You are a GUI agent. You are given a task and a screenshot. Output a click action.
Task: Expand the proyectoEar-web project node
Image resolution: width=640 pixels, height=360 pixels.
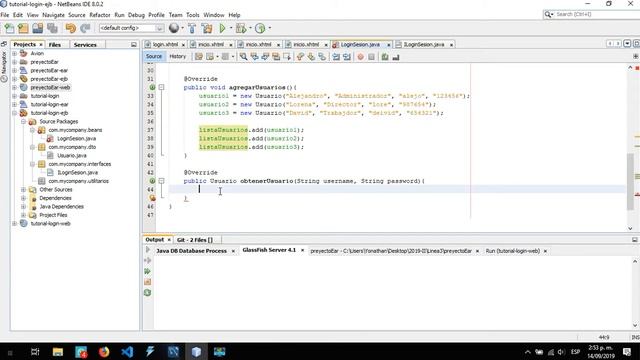[15, 87]
